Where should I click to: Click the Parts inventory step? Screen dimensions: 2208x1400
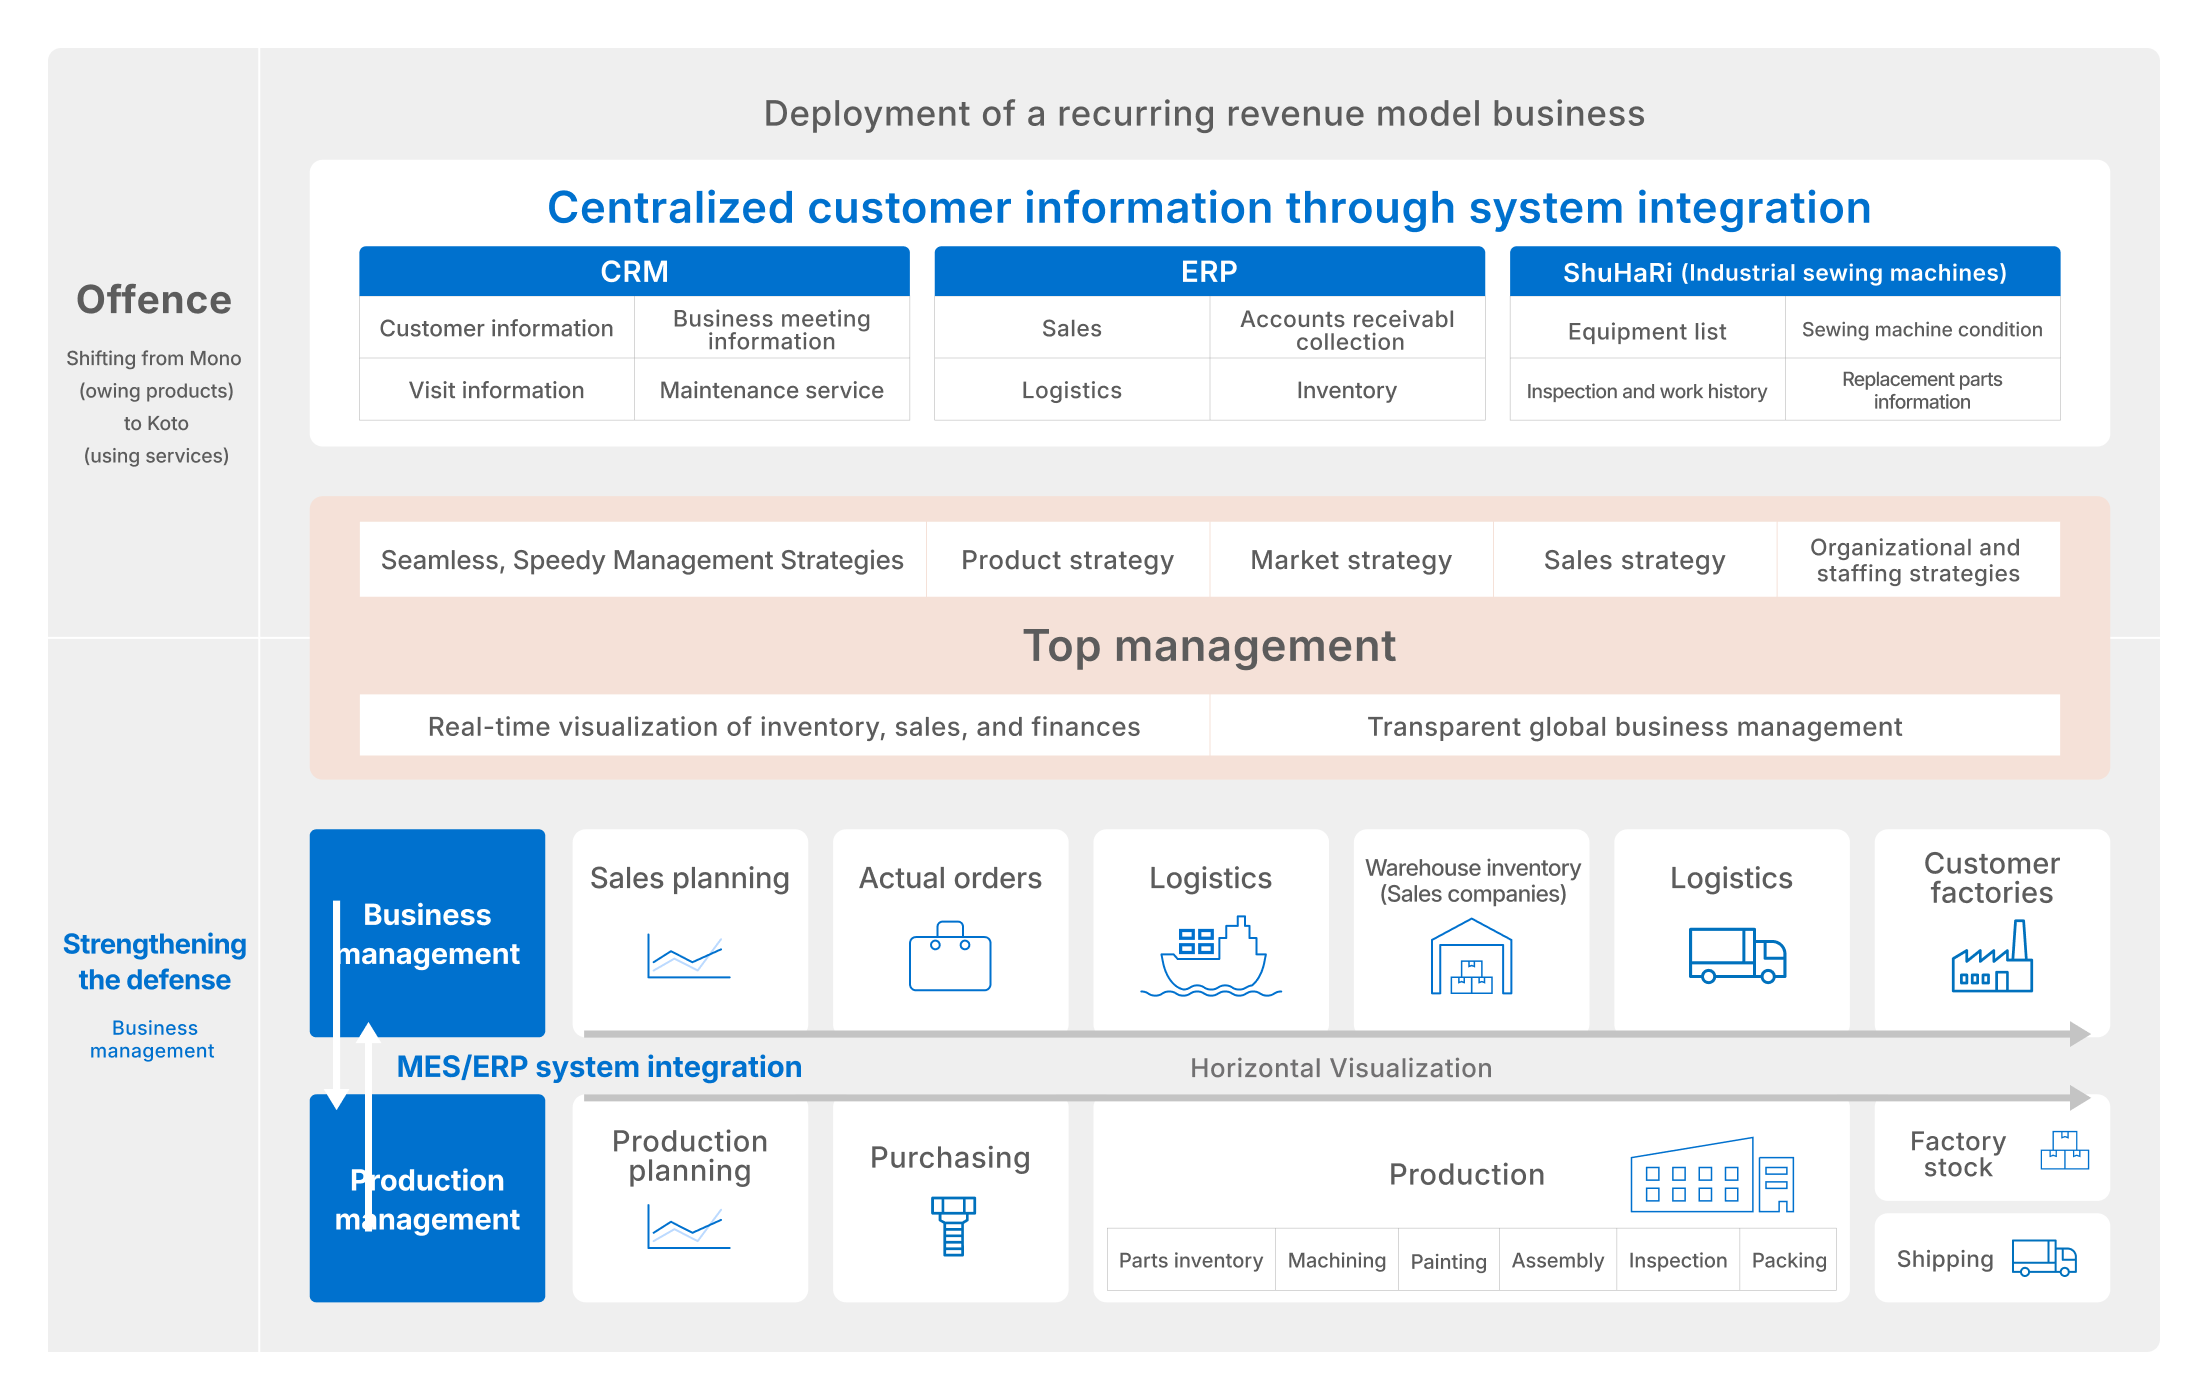click(1191, 1260)
